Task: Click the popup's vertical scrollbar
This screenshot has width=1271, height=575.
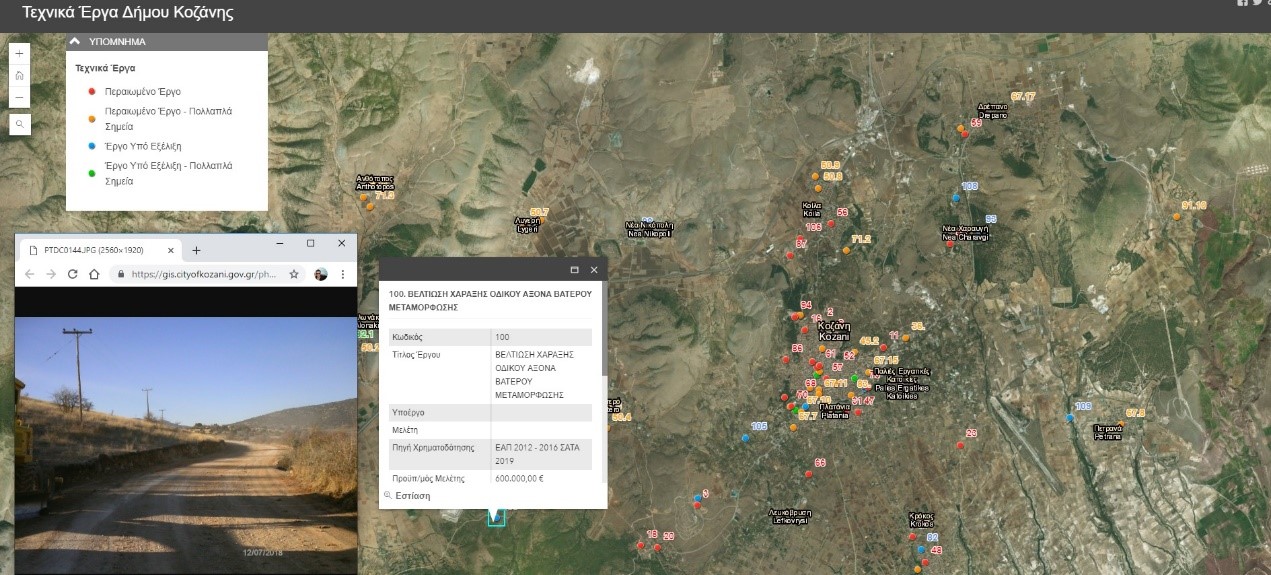Action: coord(603,330)
